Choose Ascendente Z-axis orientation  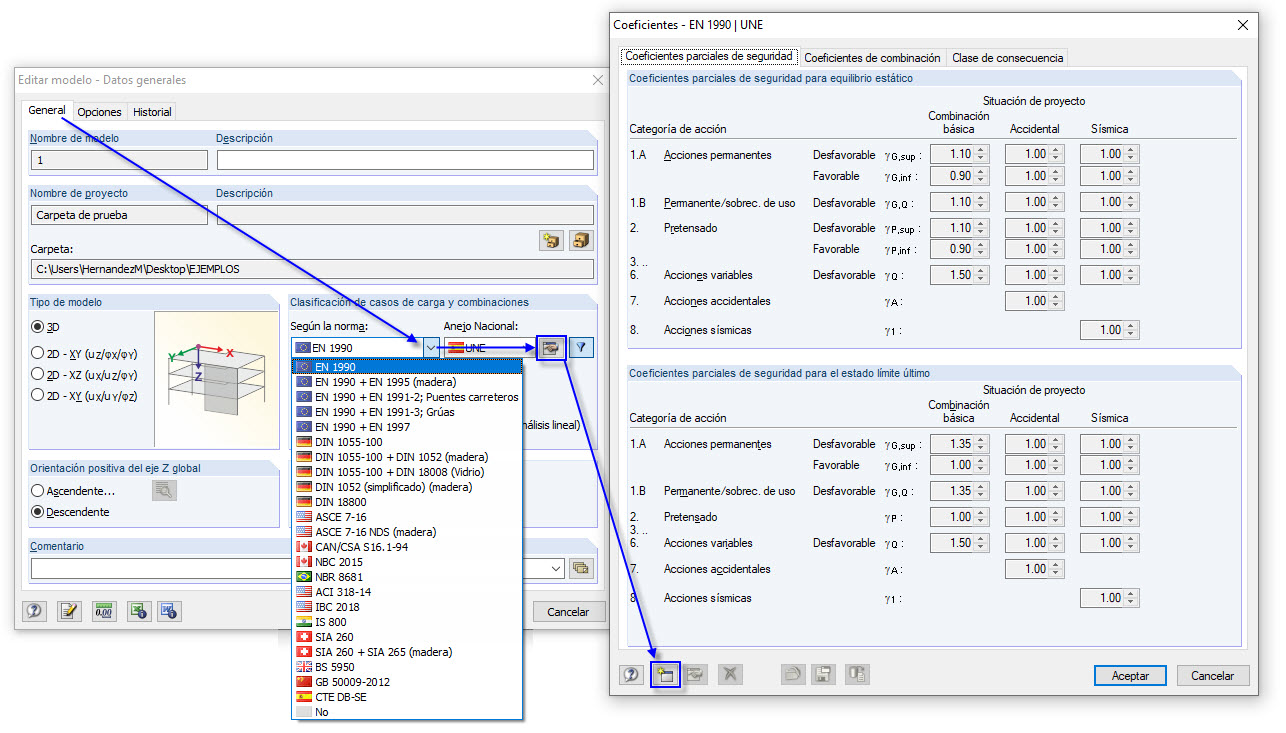pos(38,491)
